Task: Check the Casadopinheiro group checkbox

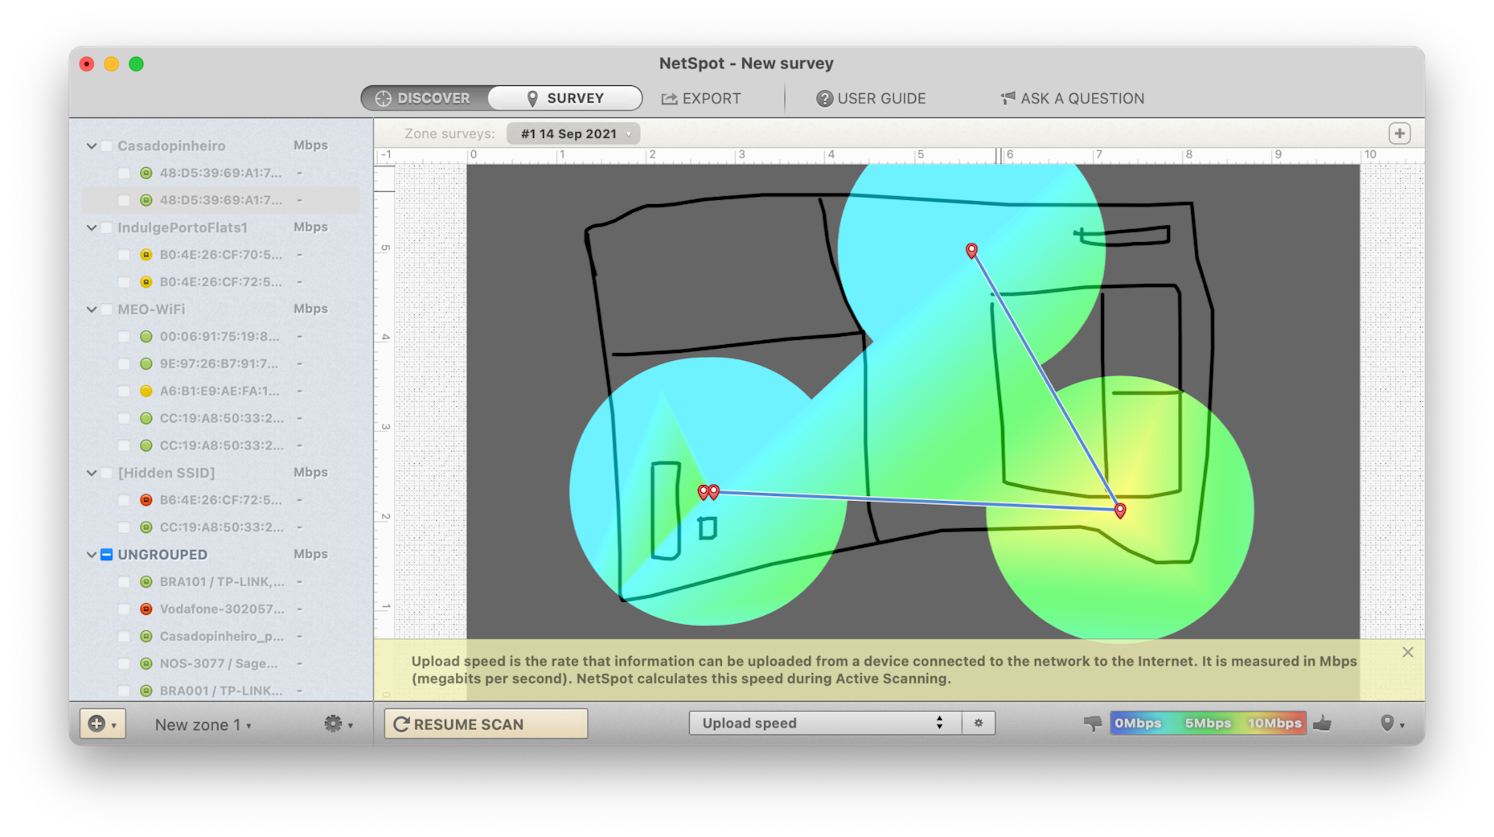Action: tap(107, 146)
